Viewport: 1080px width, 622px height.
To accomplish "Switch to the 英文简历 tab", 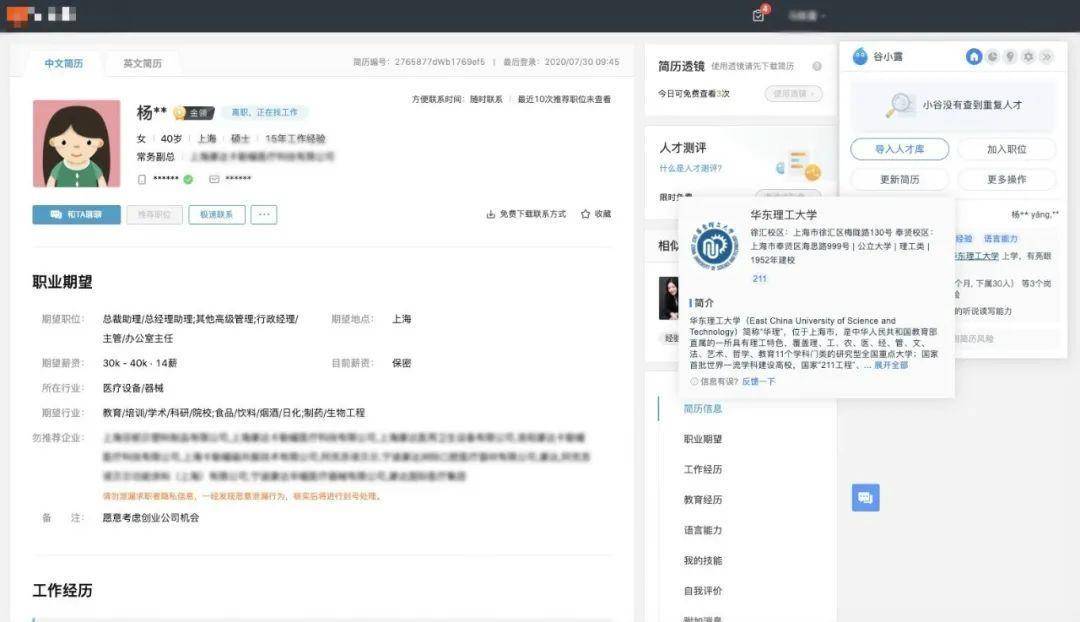I will pyautogui.click(x=142, y=63).
